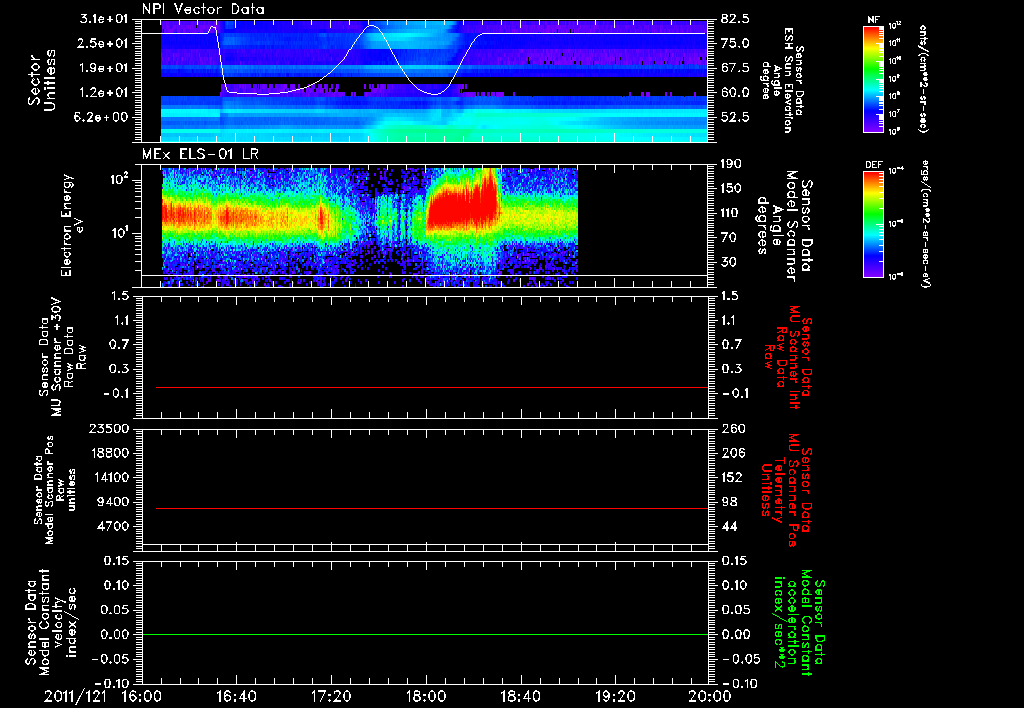
Task: Click the 1.9e+01 sector tick label
Action: [104, 68]
